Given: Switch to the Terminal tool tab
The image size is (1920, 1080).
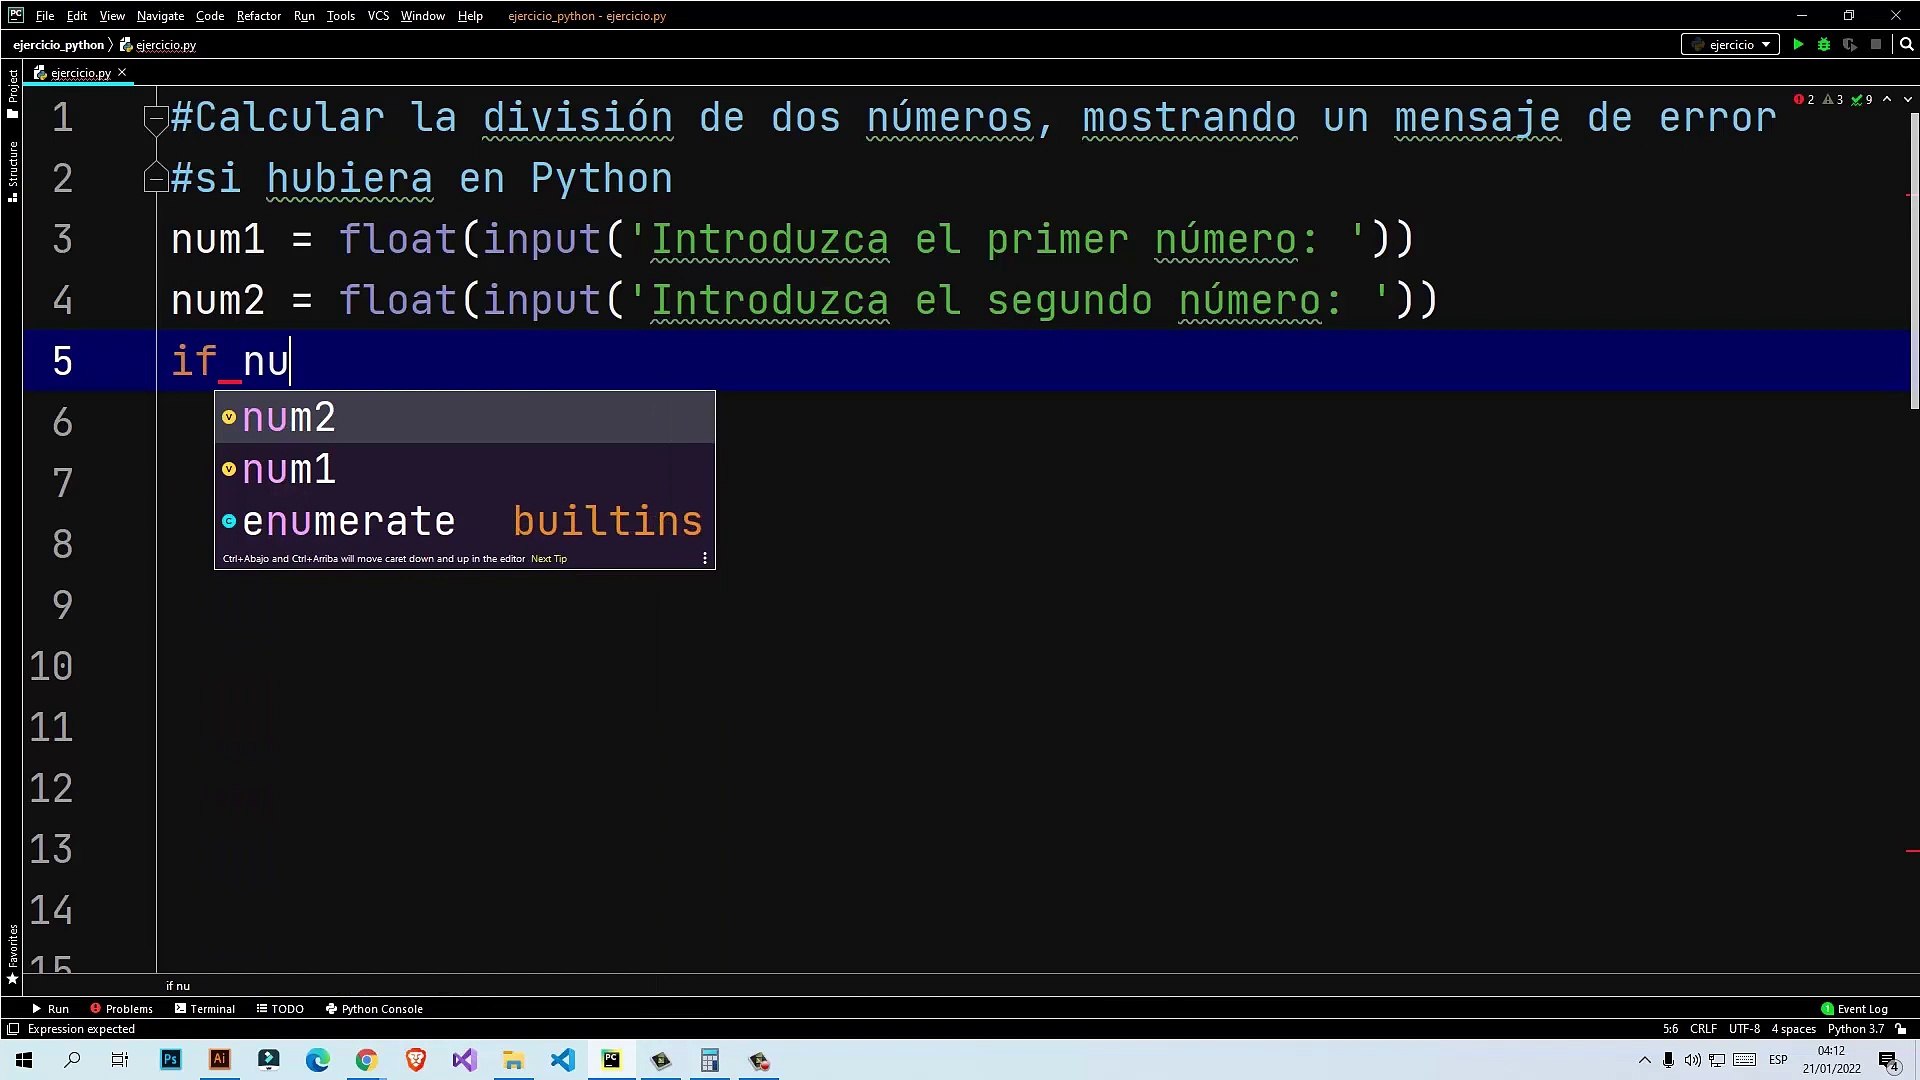Looking at the screenshot, I should coord(205,1009).
